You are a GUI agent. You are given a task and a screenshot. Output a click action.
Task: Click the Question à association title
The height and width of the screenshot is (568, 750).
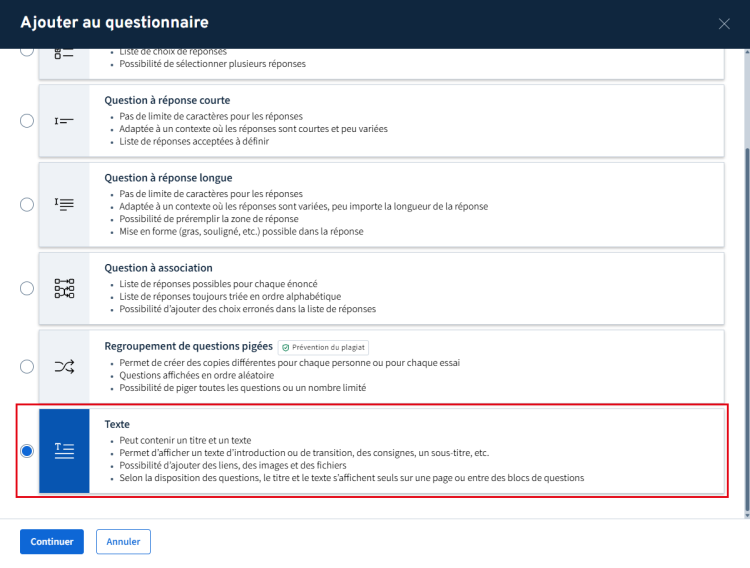158,268
